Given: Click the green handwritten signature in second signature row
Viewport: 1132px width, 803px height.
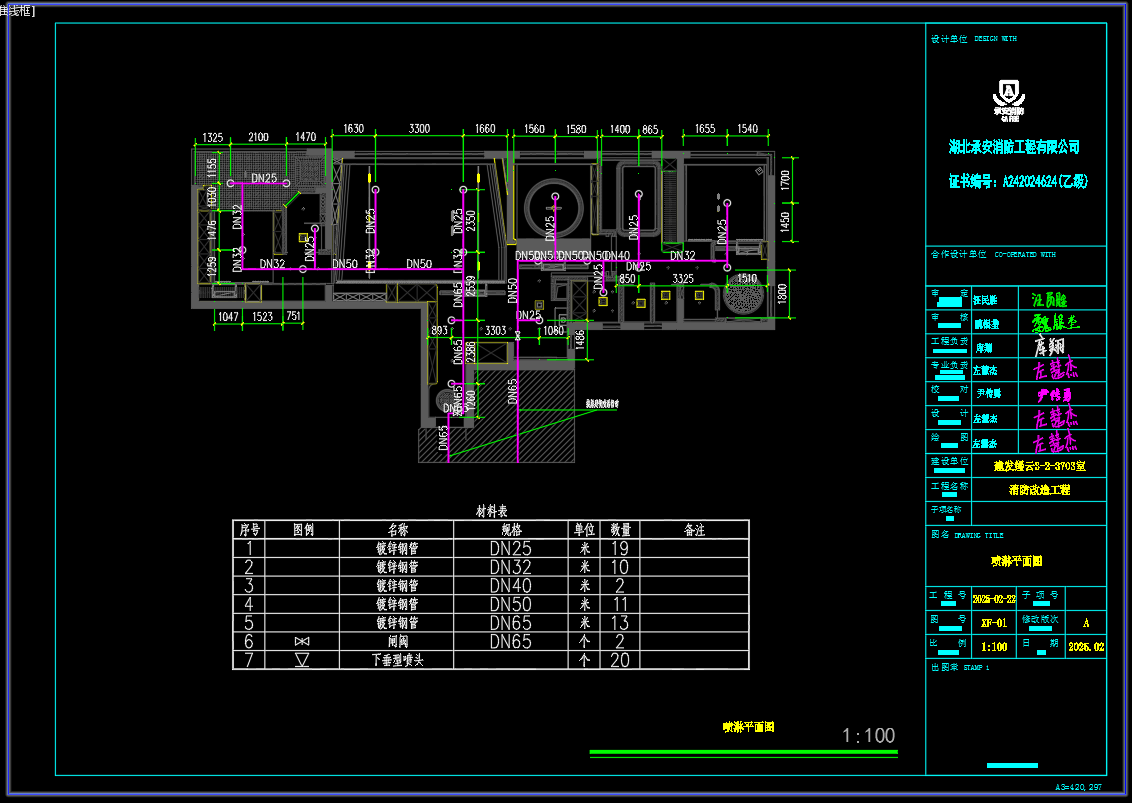Looking at the screenshot, I should 1055,322.
